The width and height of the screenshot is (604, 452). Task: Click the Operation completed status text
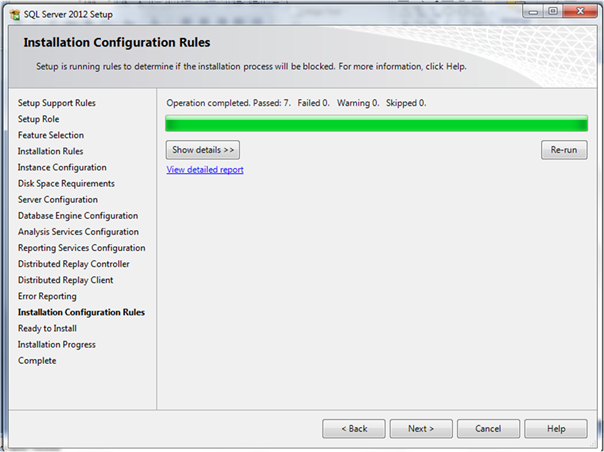tap(296, 103)
